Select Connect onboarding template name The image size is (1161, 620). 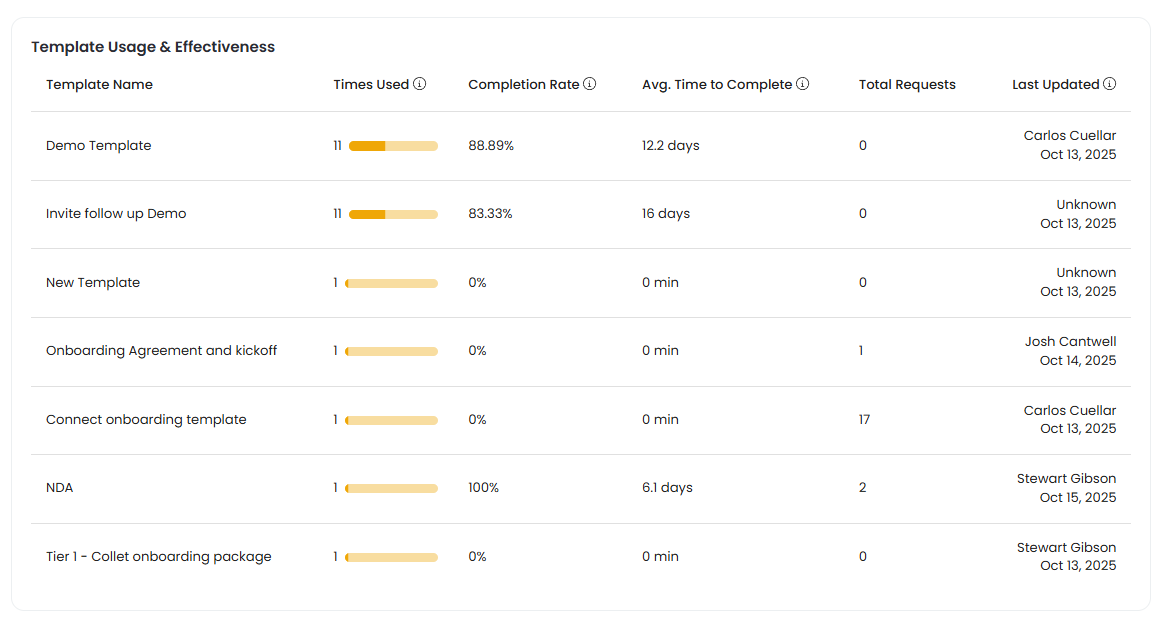pos(146,420)
